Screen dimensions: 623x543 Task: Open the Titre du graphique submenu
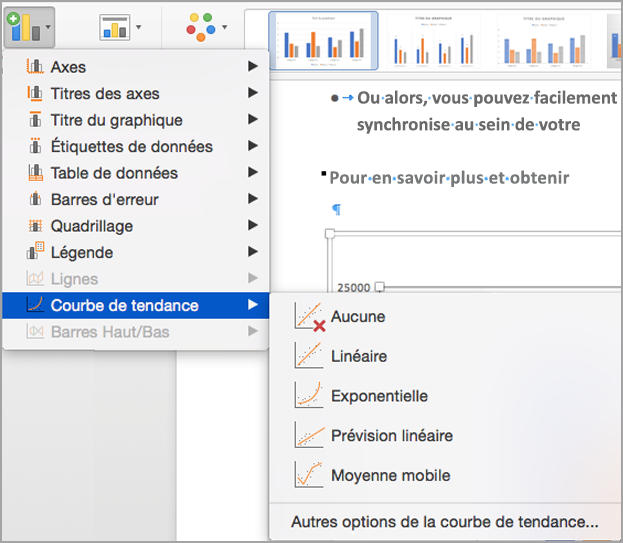(135, 120)
